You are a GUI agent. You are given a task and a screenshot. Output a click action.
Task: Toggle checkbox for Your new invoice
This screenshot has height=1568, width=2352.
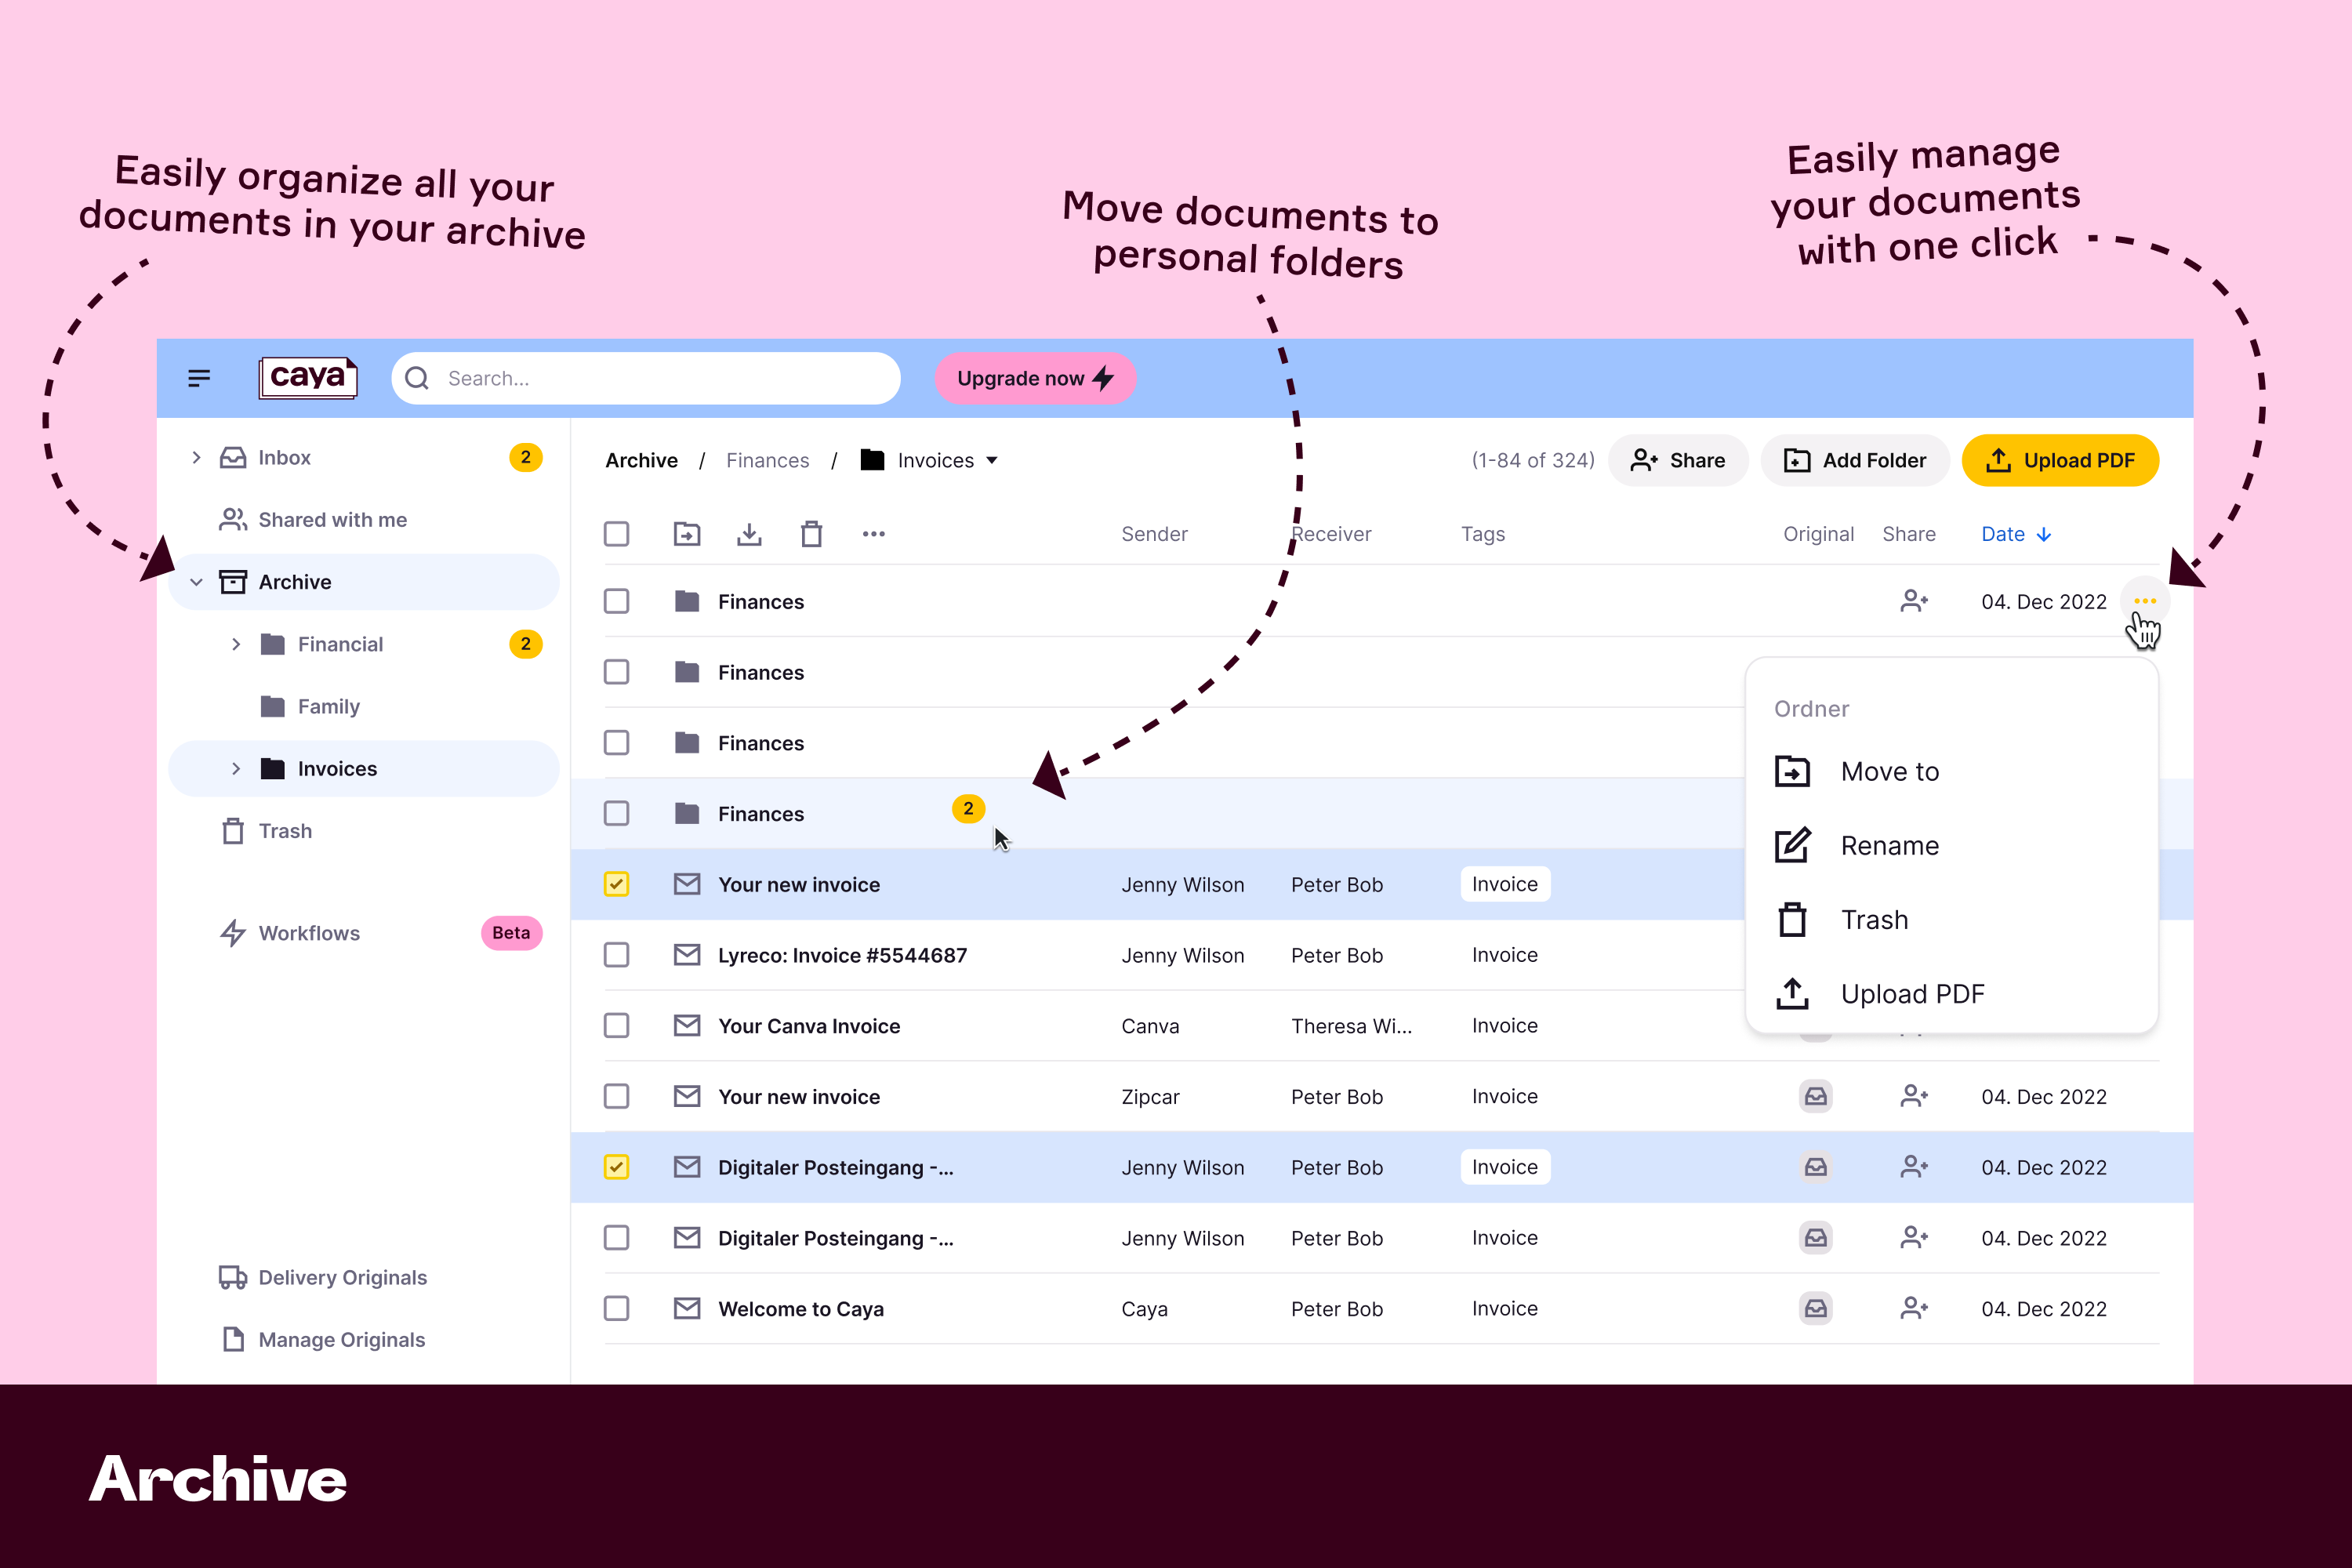click(x=616, y=884)
